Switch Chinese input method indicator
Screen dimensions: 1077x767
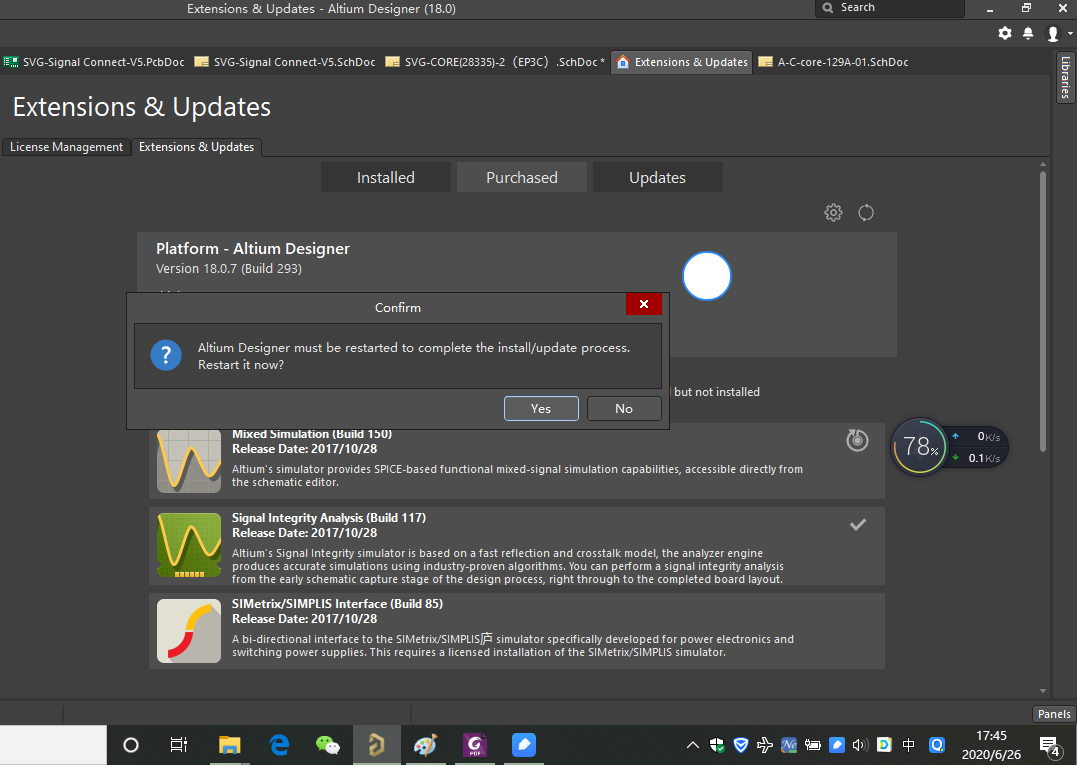point(909,745)
